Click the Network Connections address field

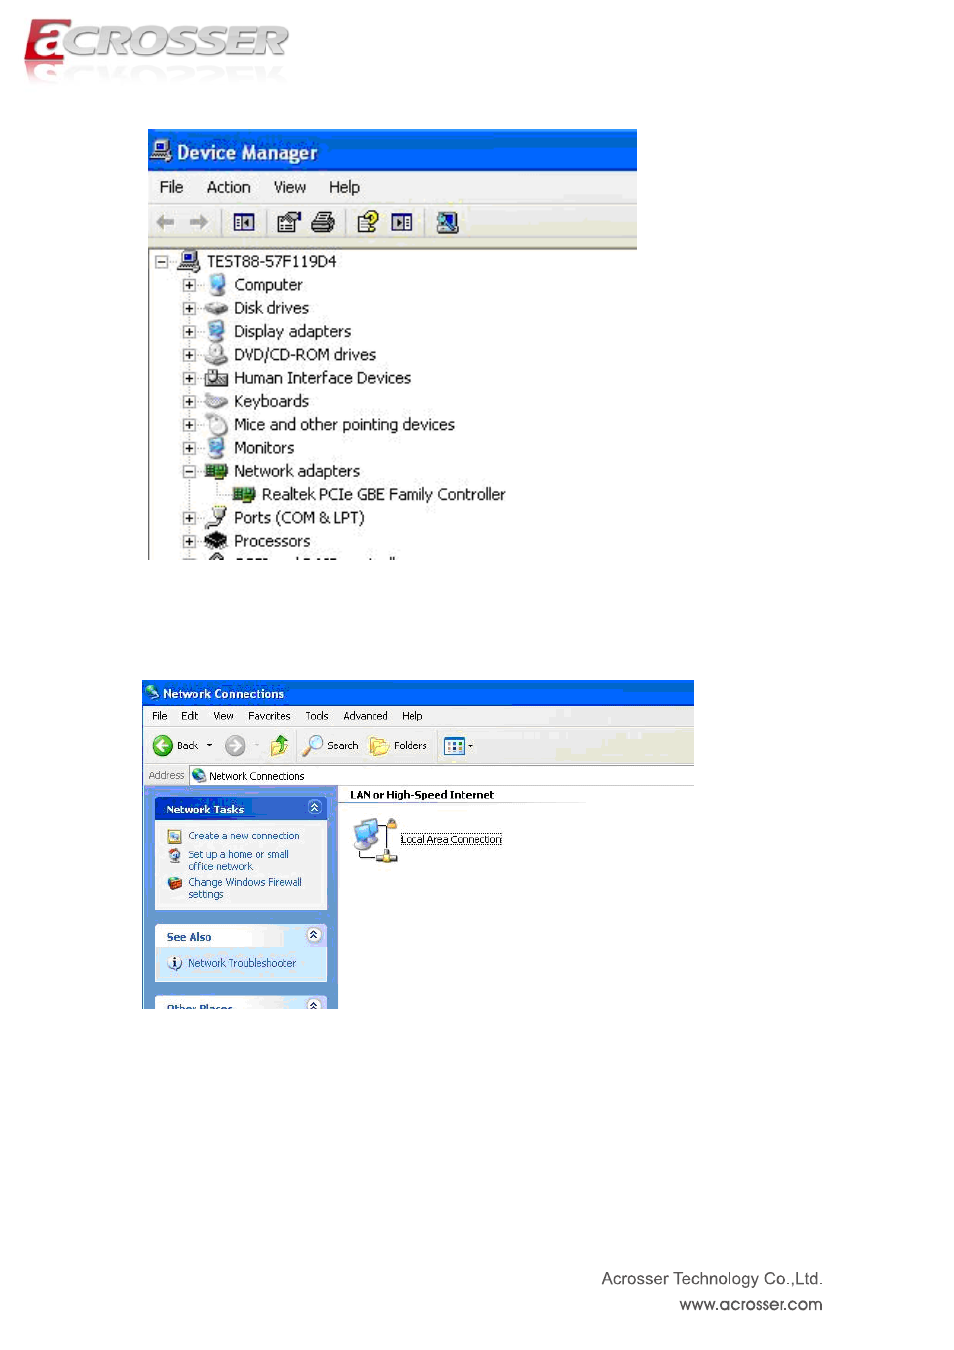tap(440, 775)
